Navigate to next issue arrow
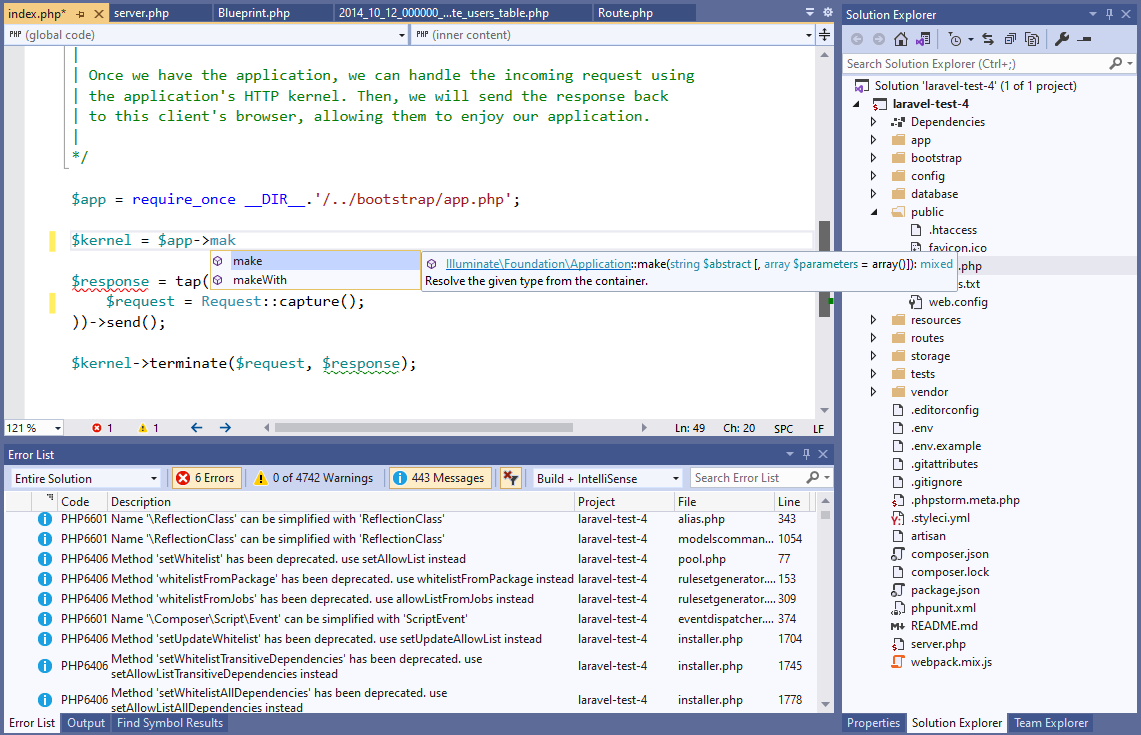The height and width of the screenshot is (735, 1141). point(226,428)
